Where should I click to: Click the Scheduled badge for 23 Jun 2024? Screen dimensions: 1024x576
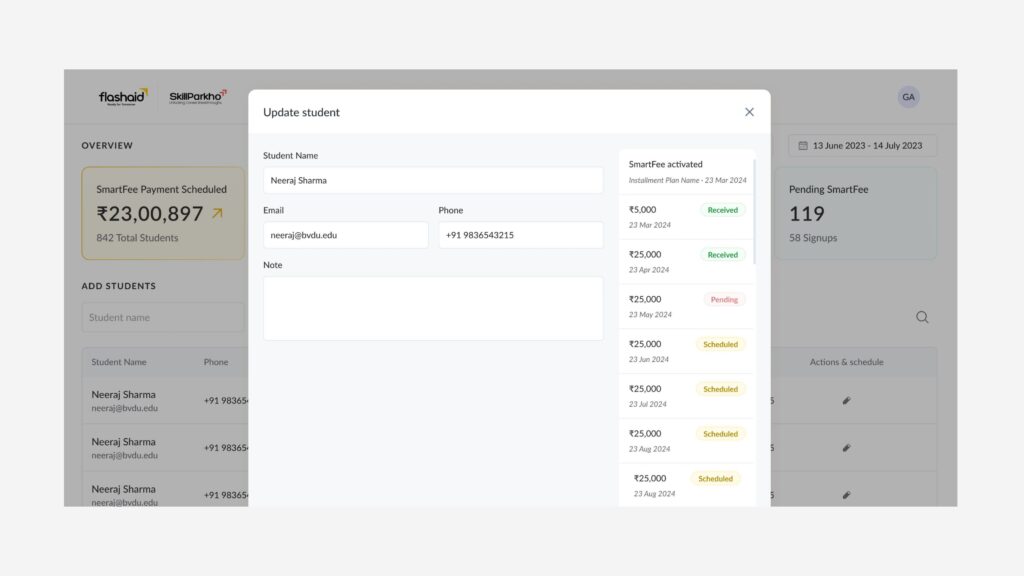click(x=720, y=344)
